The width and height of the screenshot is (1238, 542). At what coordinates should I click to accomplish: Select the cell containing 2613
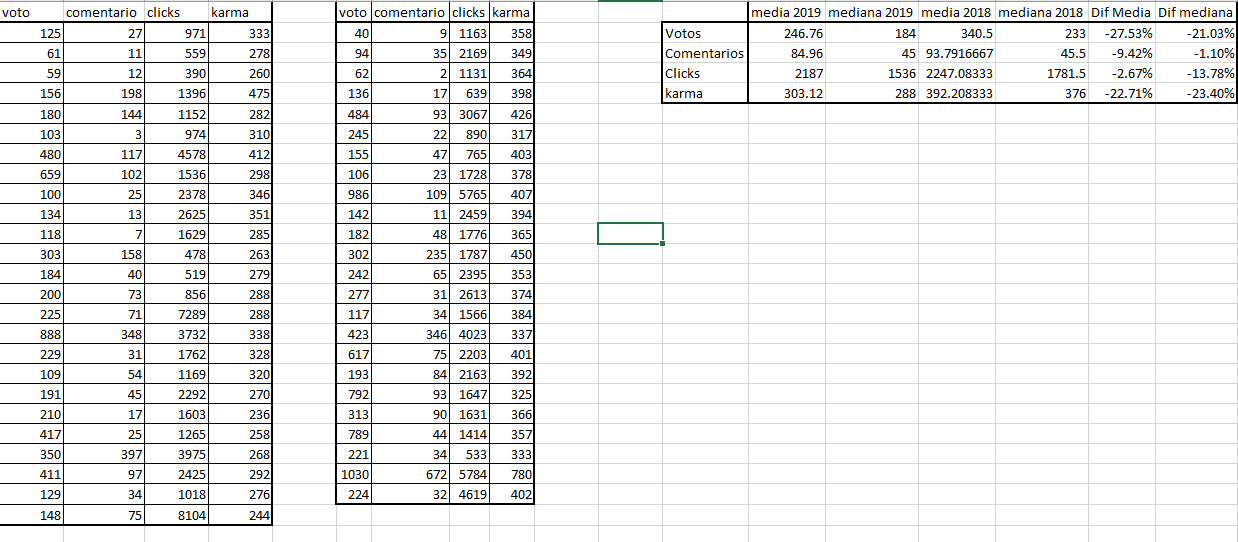point(470,294)
